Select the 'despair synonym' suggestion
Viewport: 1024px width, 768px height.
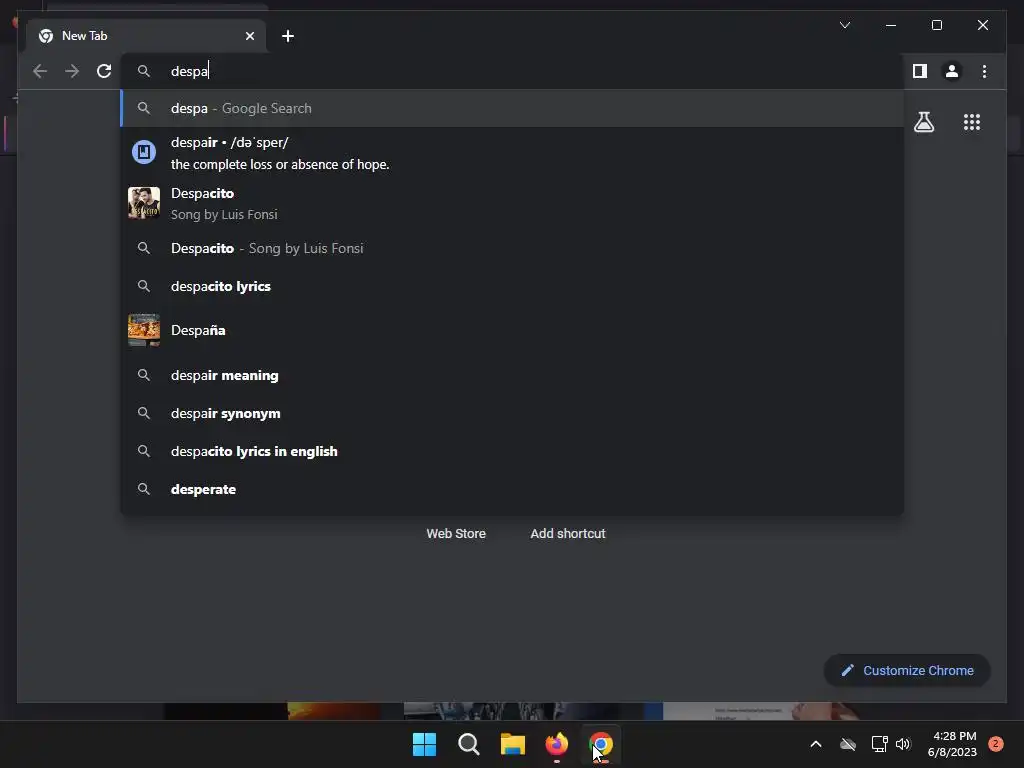click(x=512, y=413)
